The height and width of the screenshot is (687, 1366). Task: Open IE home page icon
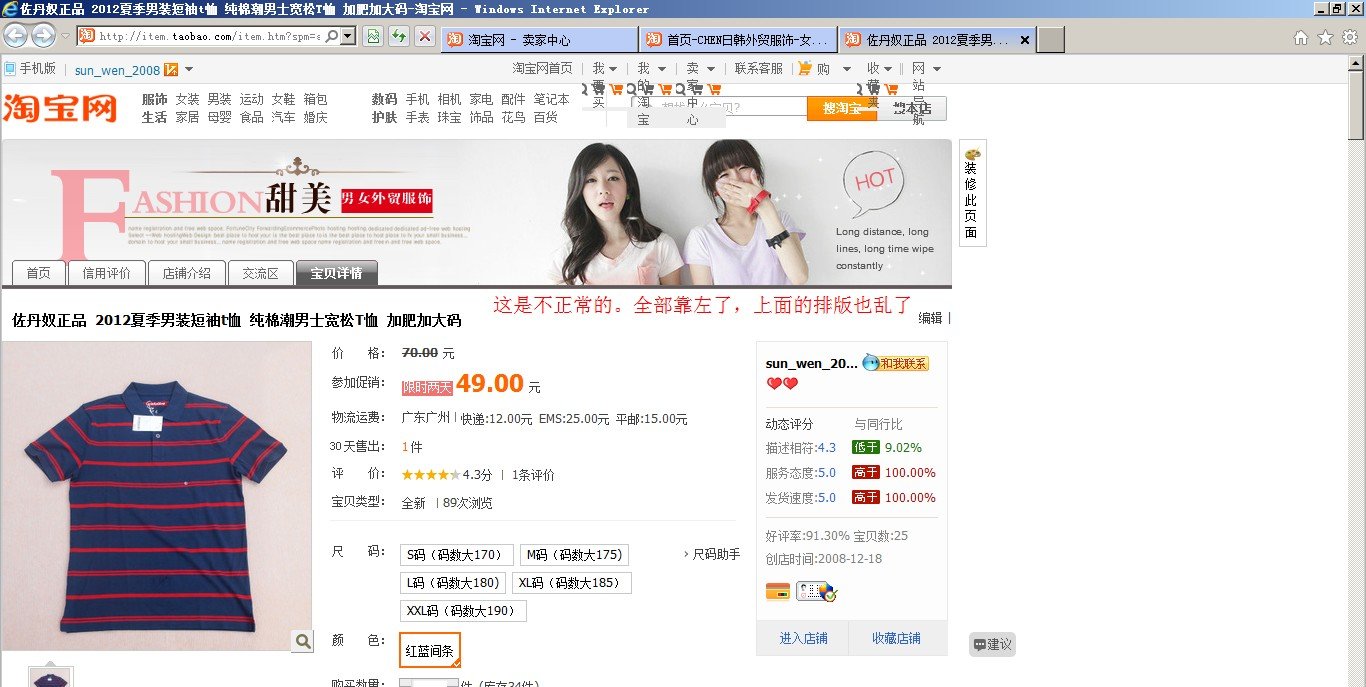(1301, 38)
